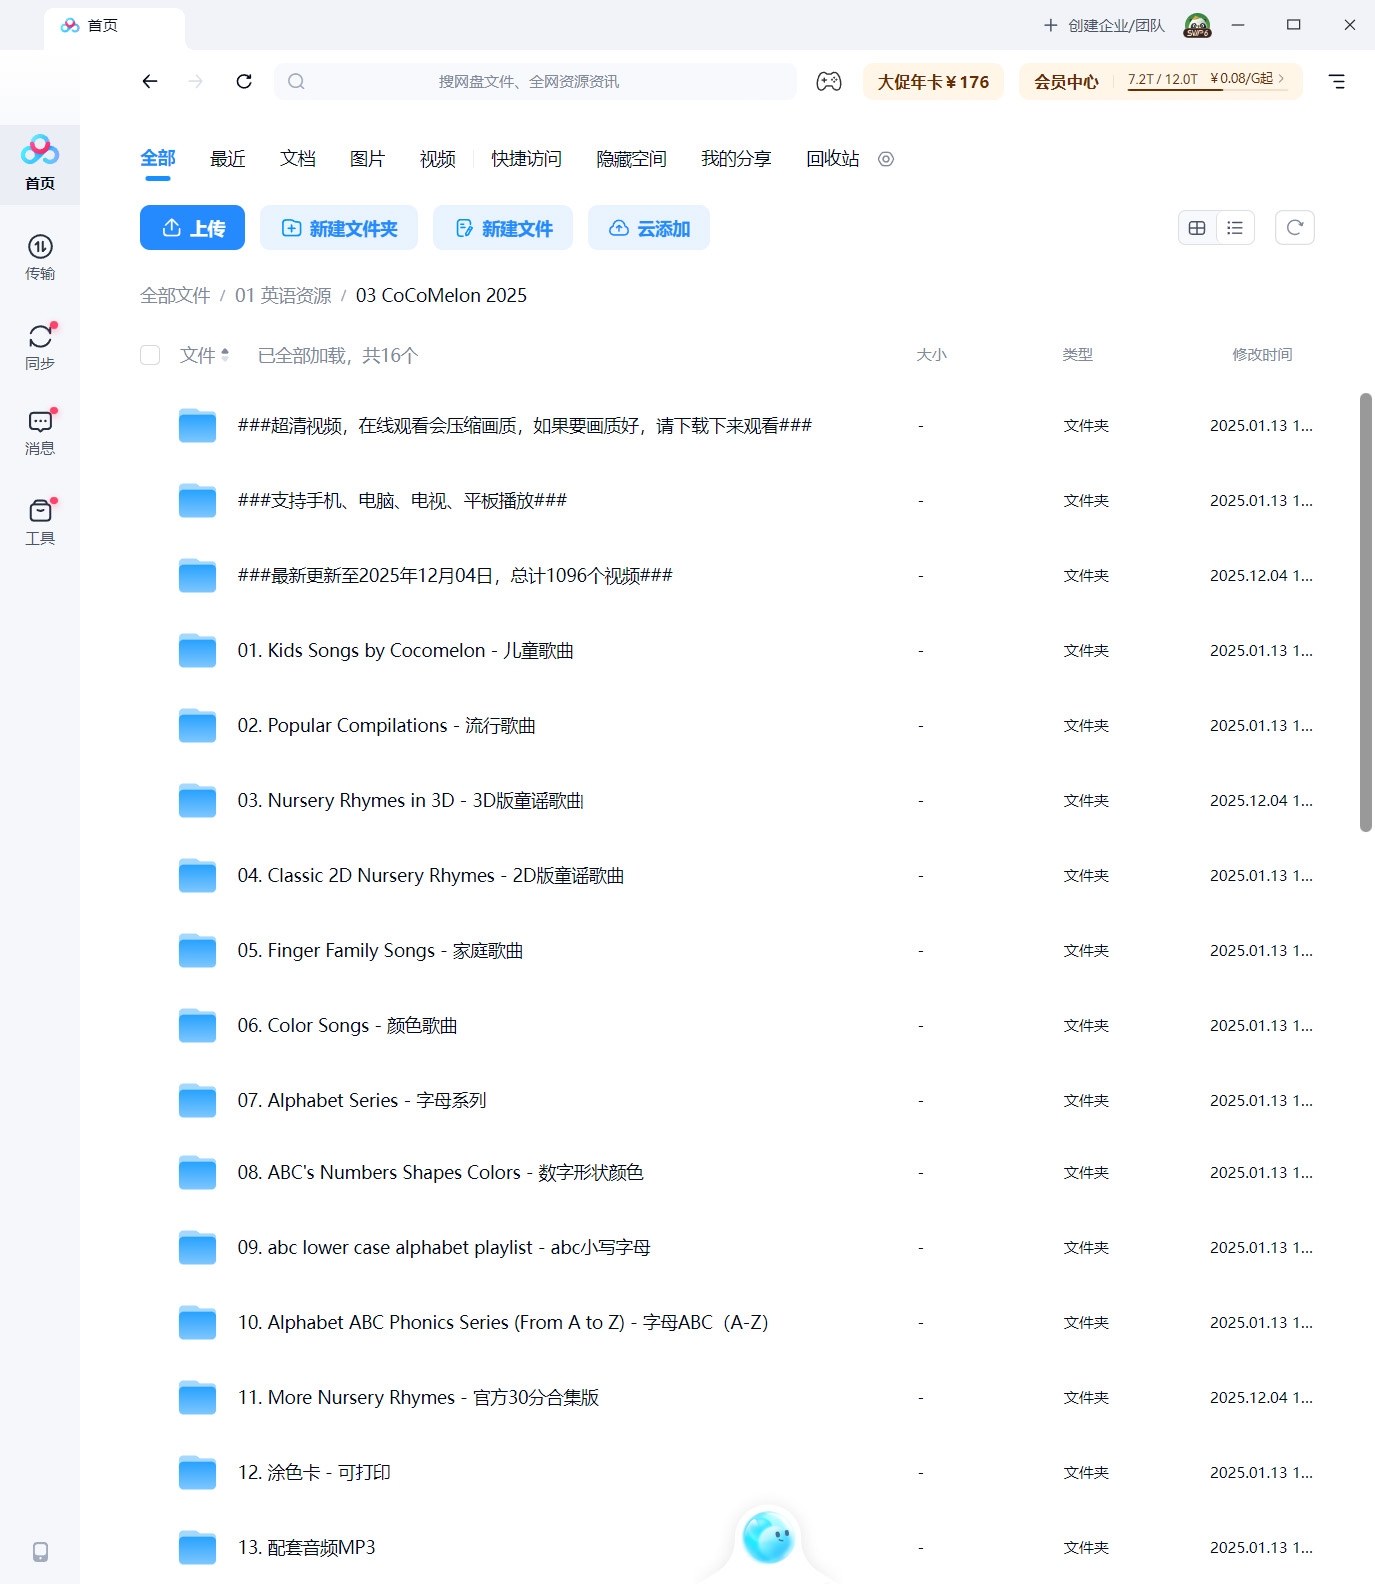Open the Tools (工具) sidebar icon
This screenshot has height=1586, width=1375.
(x=40, y=521)
